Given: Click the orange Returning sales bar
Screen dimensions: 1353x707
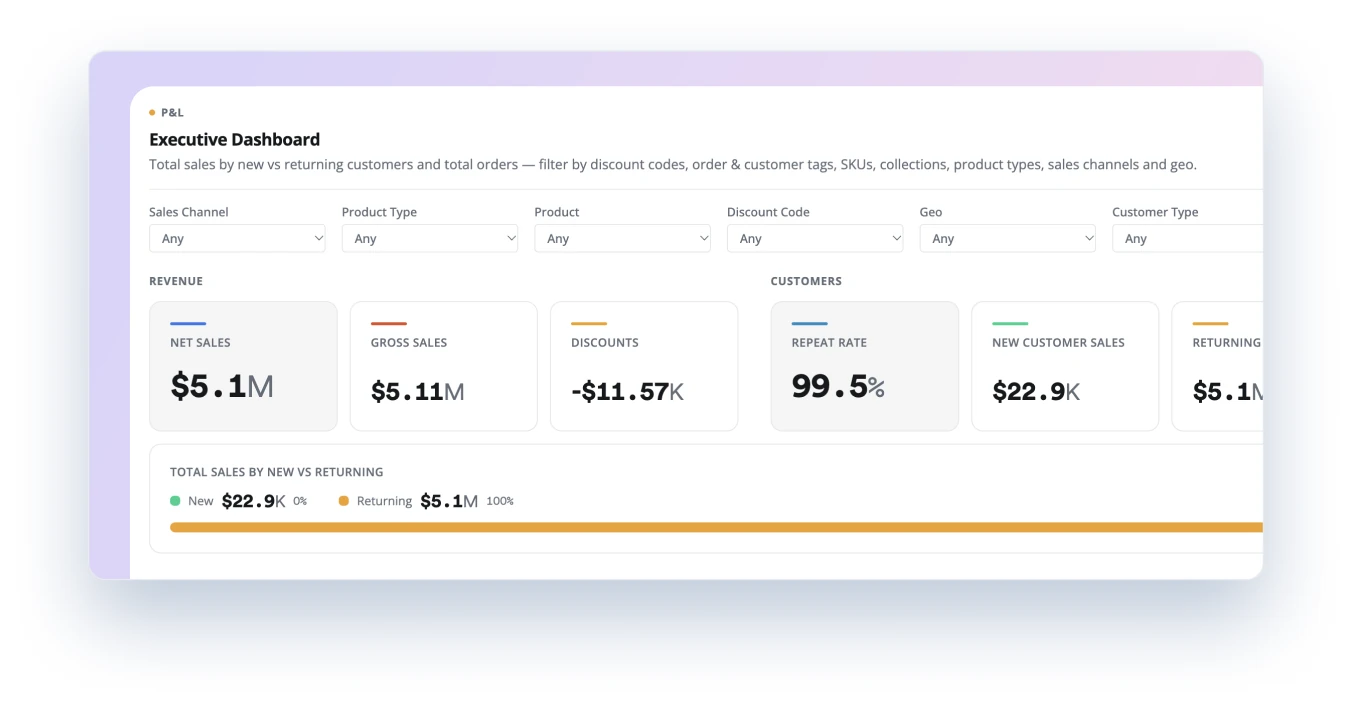Looking at the screenshot, I should pyautogui.click(x=716, y=527).
